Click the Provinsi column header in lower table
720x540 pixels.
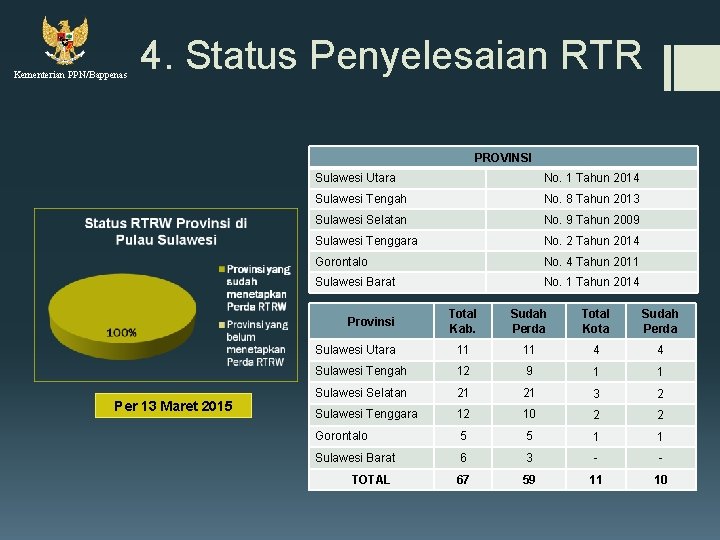pyautogui.click(x=371, y=321)
